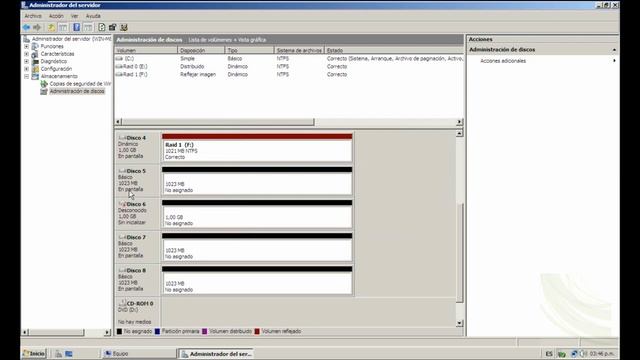Image resolution: width=640 pixels, height=360 pixels.
Task: Expand the Funciones tree node
Action: click(x=27, y=47)
